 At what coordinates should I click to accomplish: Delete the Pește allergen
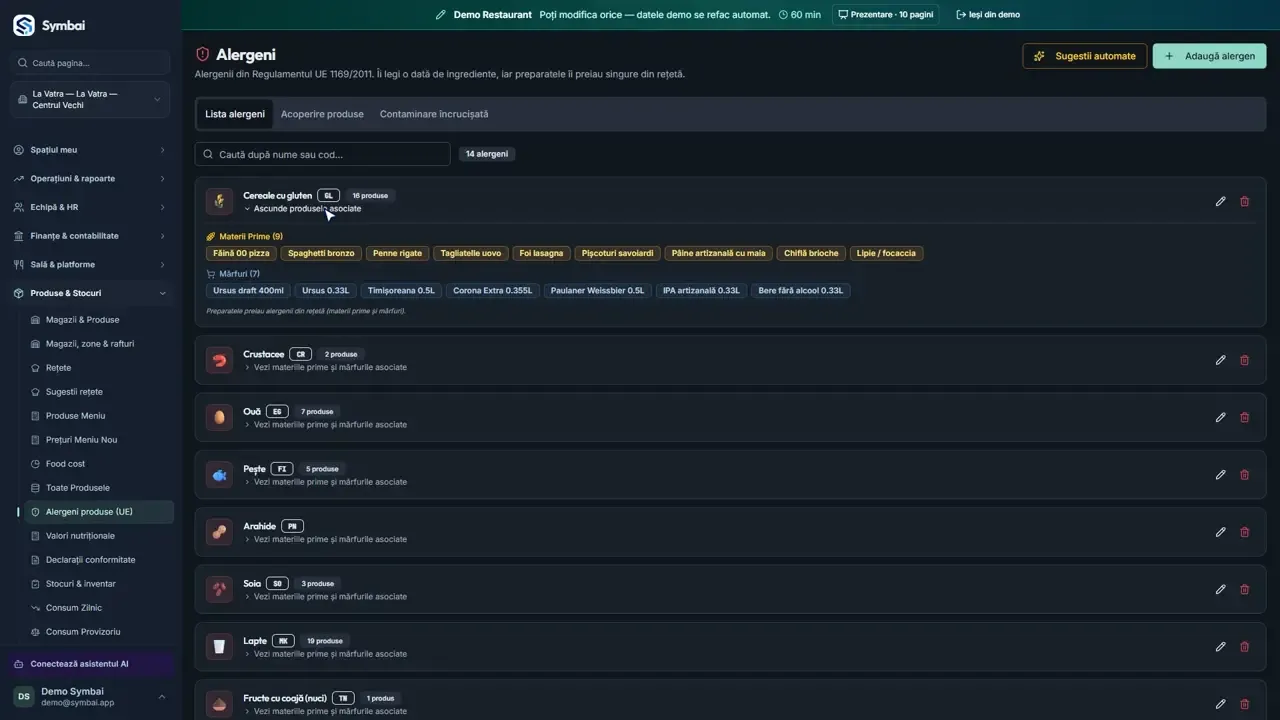(x=1244, y=475)
